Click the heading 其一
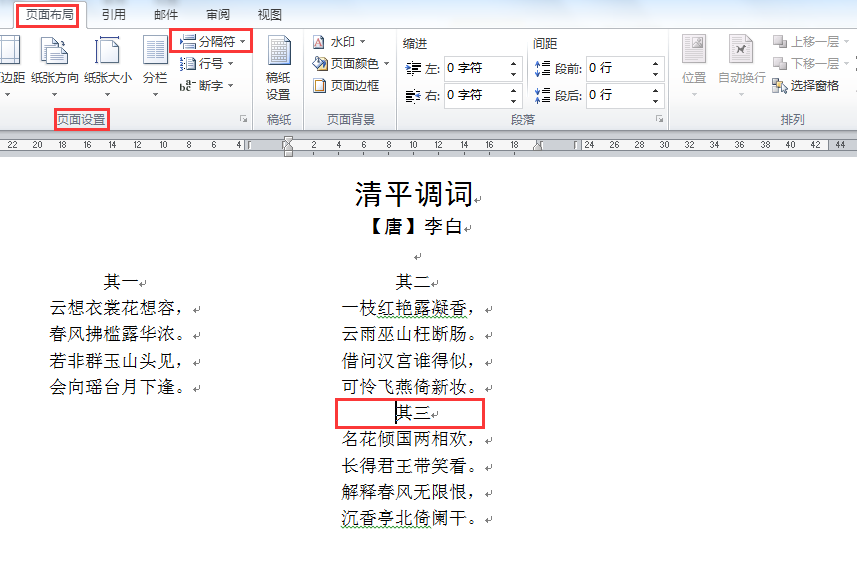This screenshot has height=563, width=857. pos(121,282)
